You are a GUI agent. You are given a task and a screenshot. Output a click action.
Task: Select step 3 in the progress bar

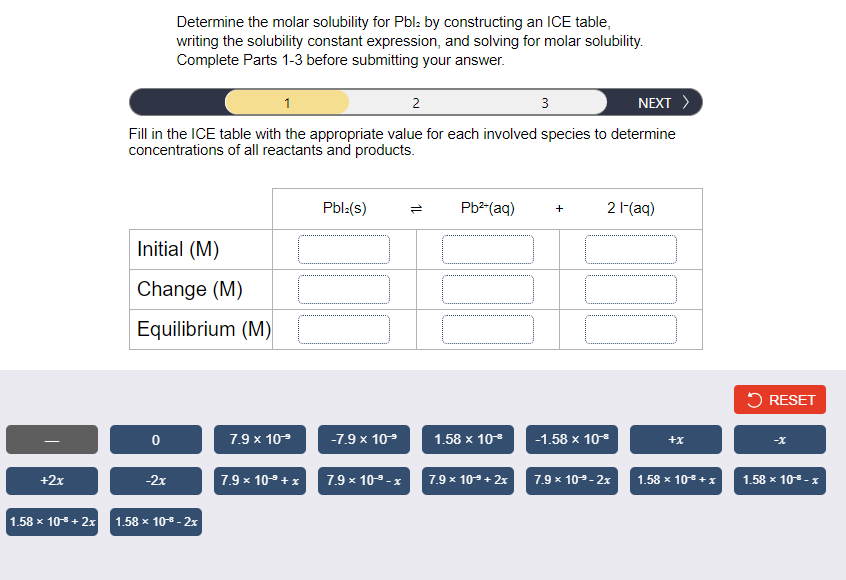coord(545,102)
